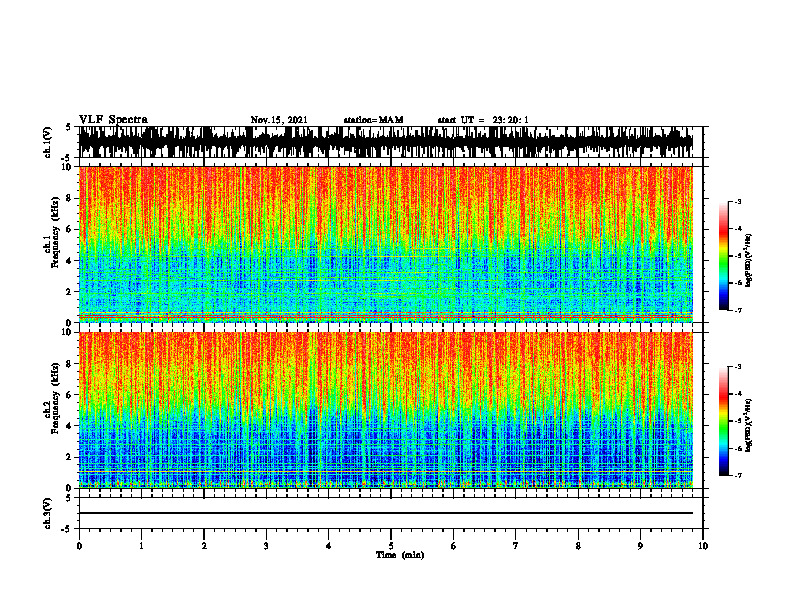
Task: Click time axis tick label "9"
Action: (x=640, y=546)
